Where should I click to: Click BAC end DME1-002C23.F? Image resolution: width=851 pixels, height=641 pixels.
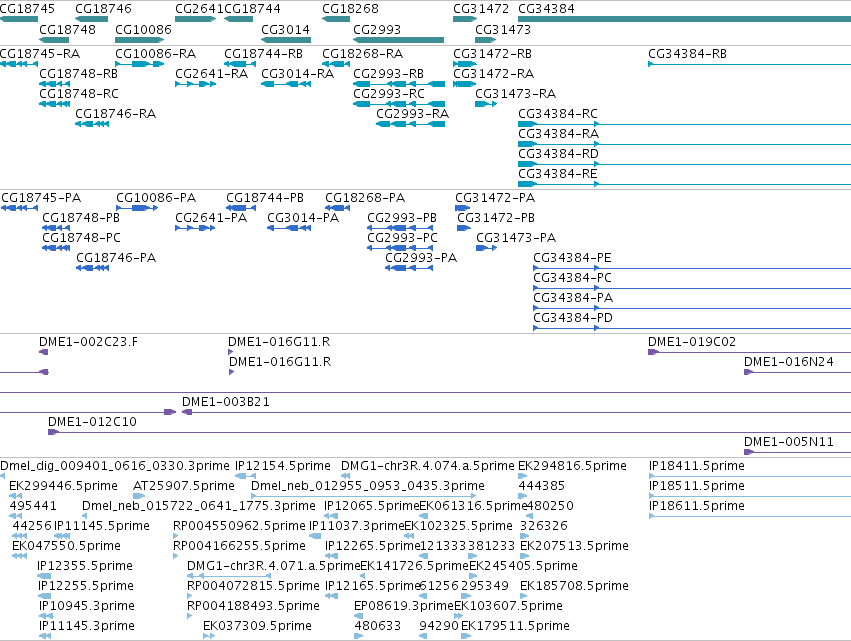pos(88,342)
